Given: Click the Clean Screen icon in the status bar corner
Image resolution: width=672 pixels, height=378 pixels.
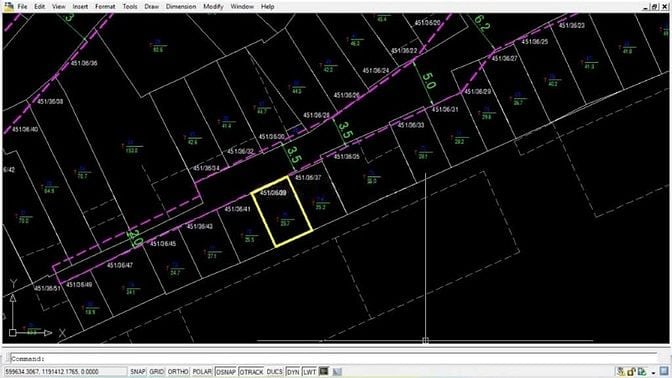Looking at the screenshot, I should pyautogui.click(x=664, y=371).
